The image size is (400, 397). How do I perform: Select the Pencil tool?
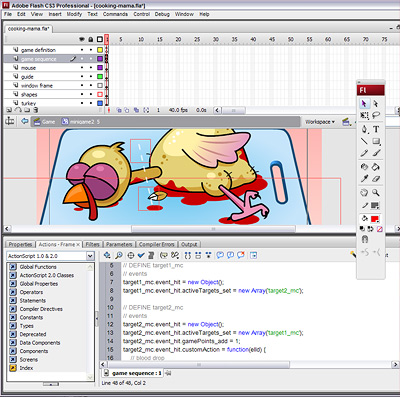click(x=364, y=153)
